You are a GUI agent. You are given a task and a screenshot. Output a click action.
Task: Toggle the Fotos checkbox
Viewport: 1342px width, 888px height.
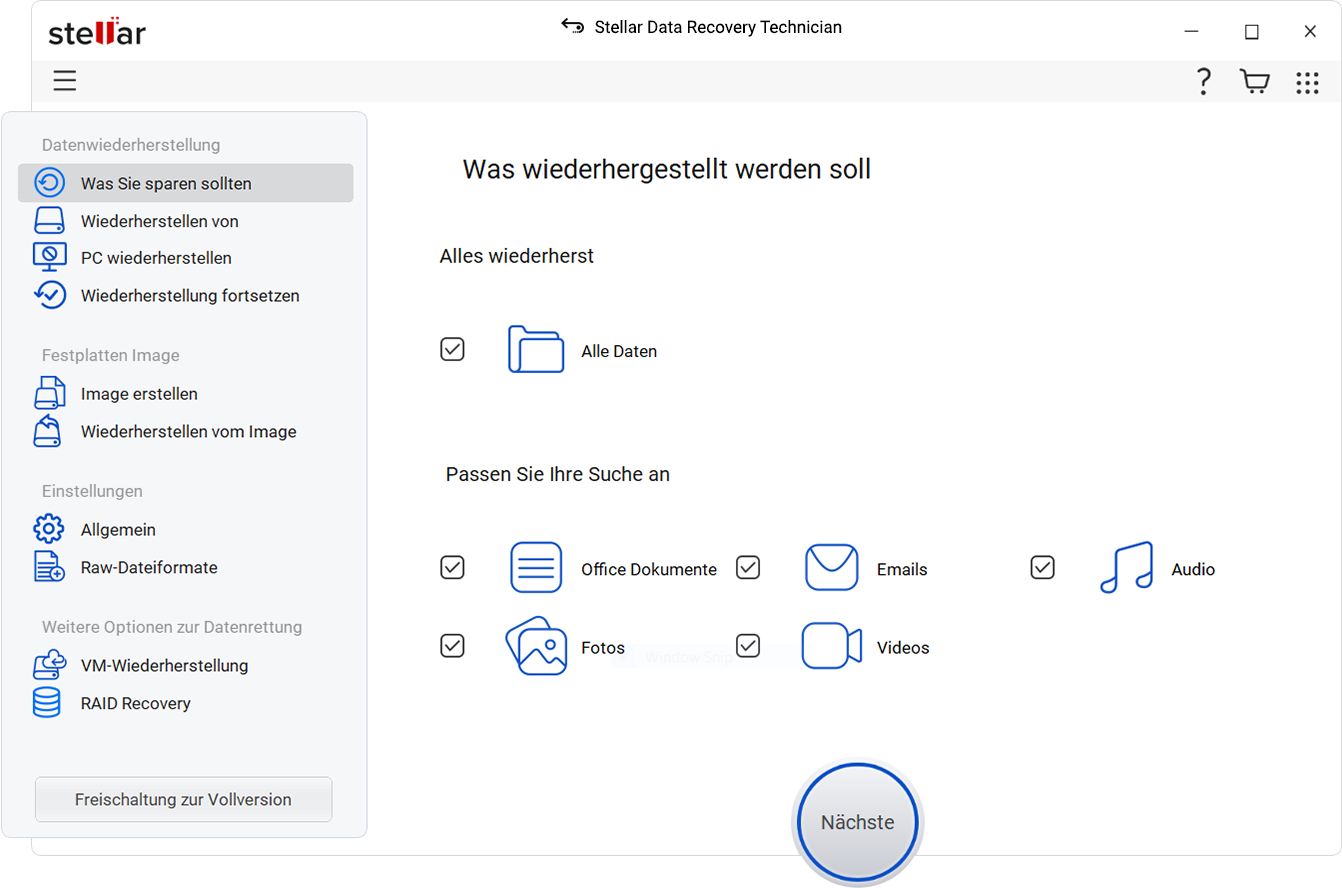tap(453, 646)
